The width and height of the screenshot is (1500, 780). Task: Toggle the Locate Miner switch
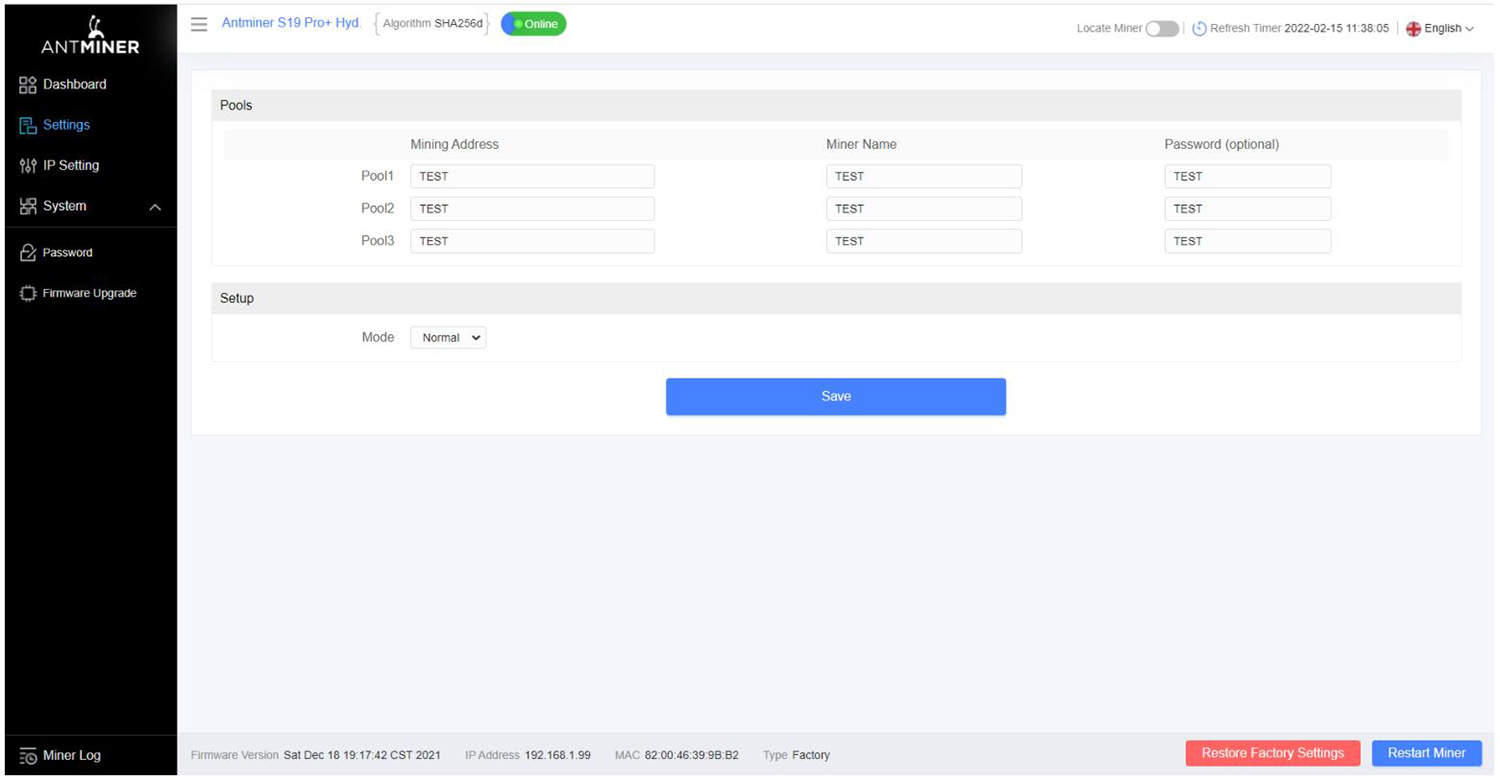click(x=1162, y=29)
